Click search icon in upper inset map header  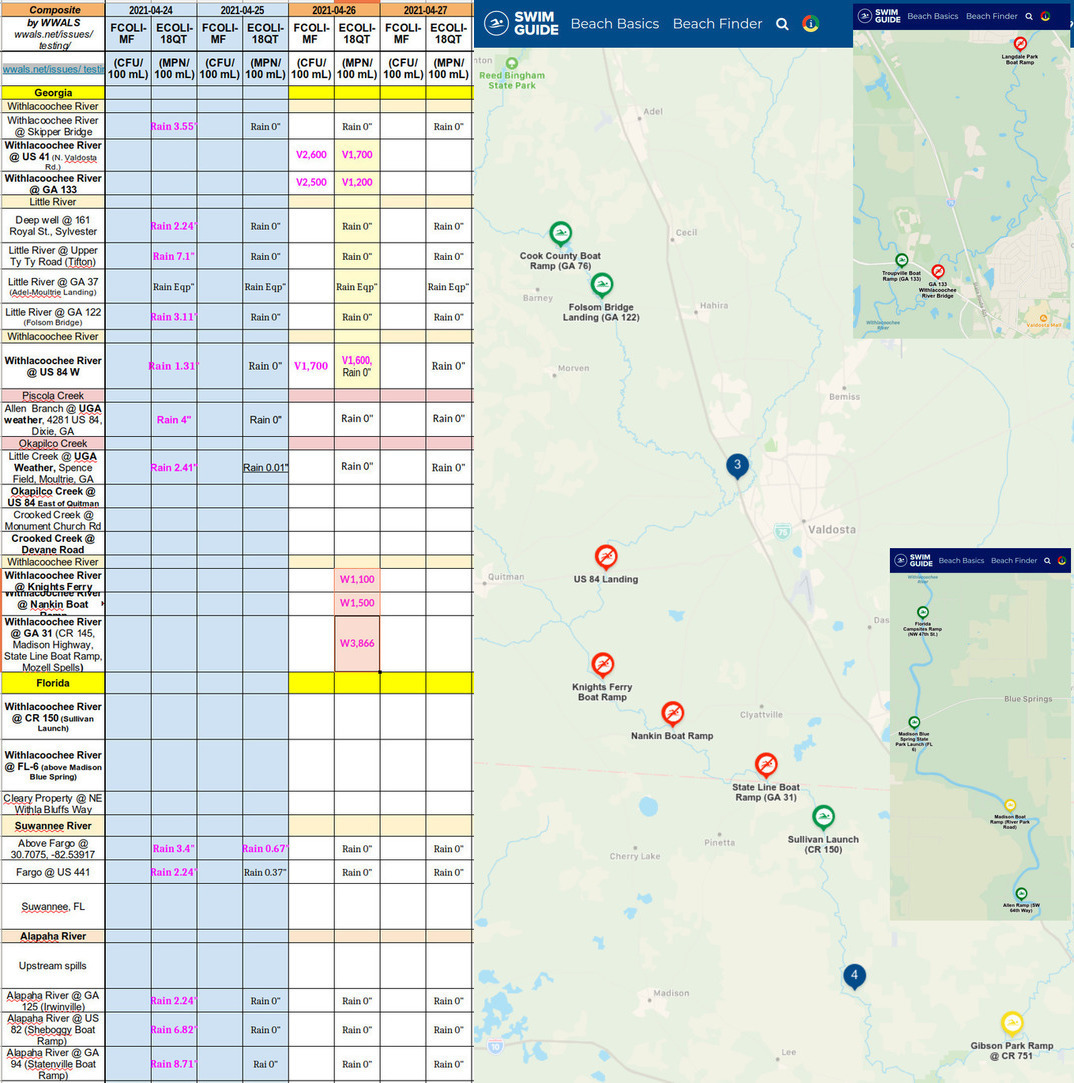1029,17
